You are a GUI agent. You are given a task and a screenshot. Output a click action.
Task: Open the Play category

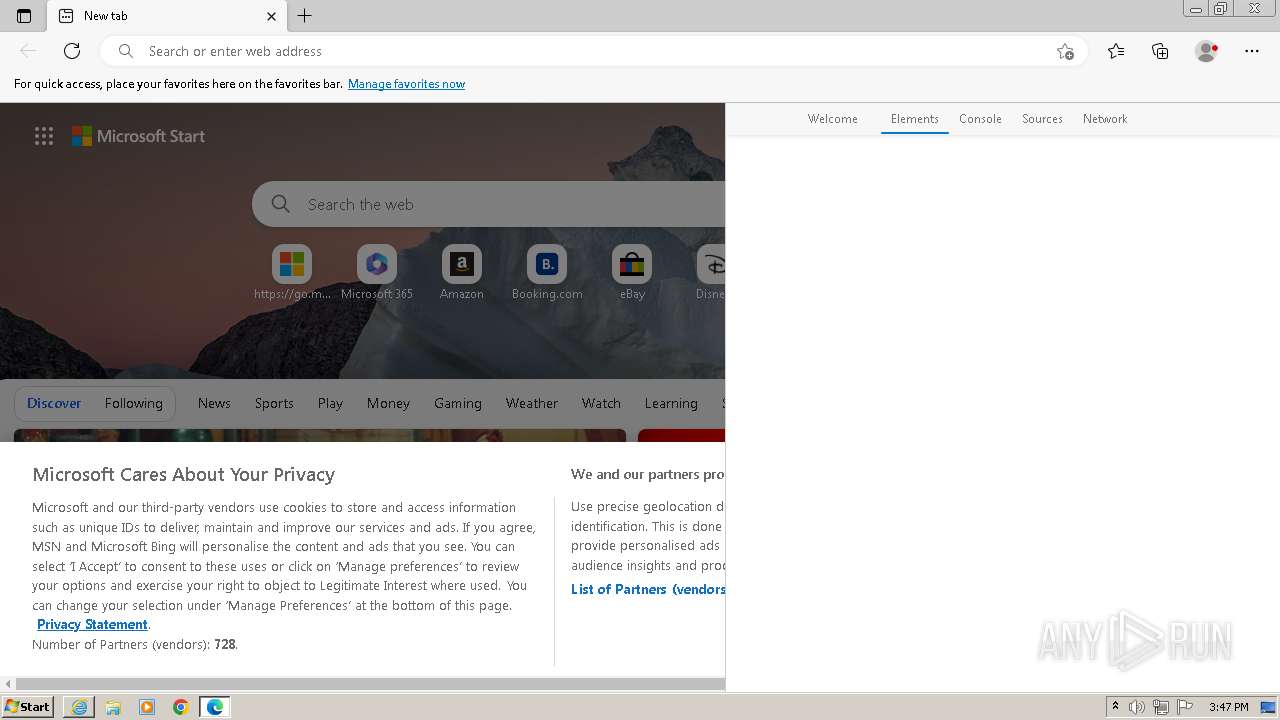tap(330, 403)
